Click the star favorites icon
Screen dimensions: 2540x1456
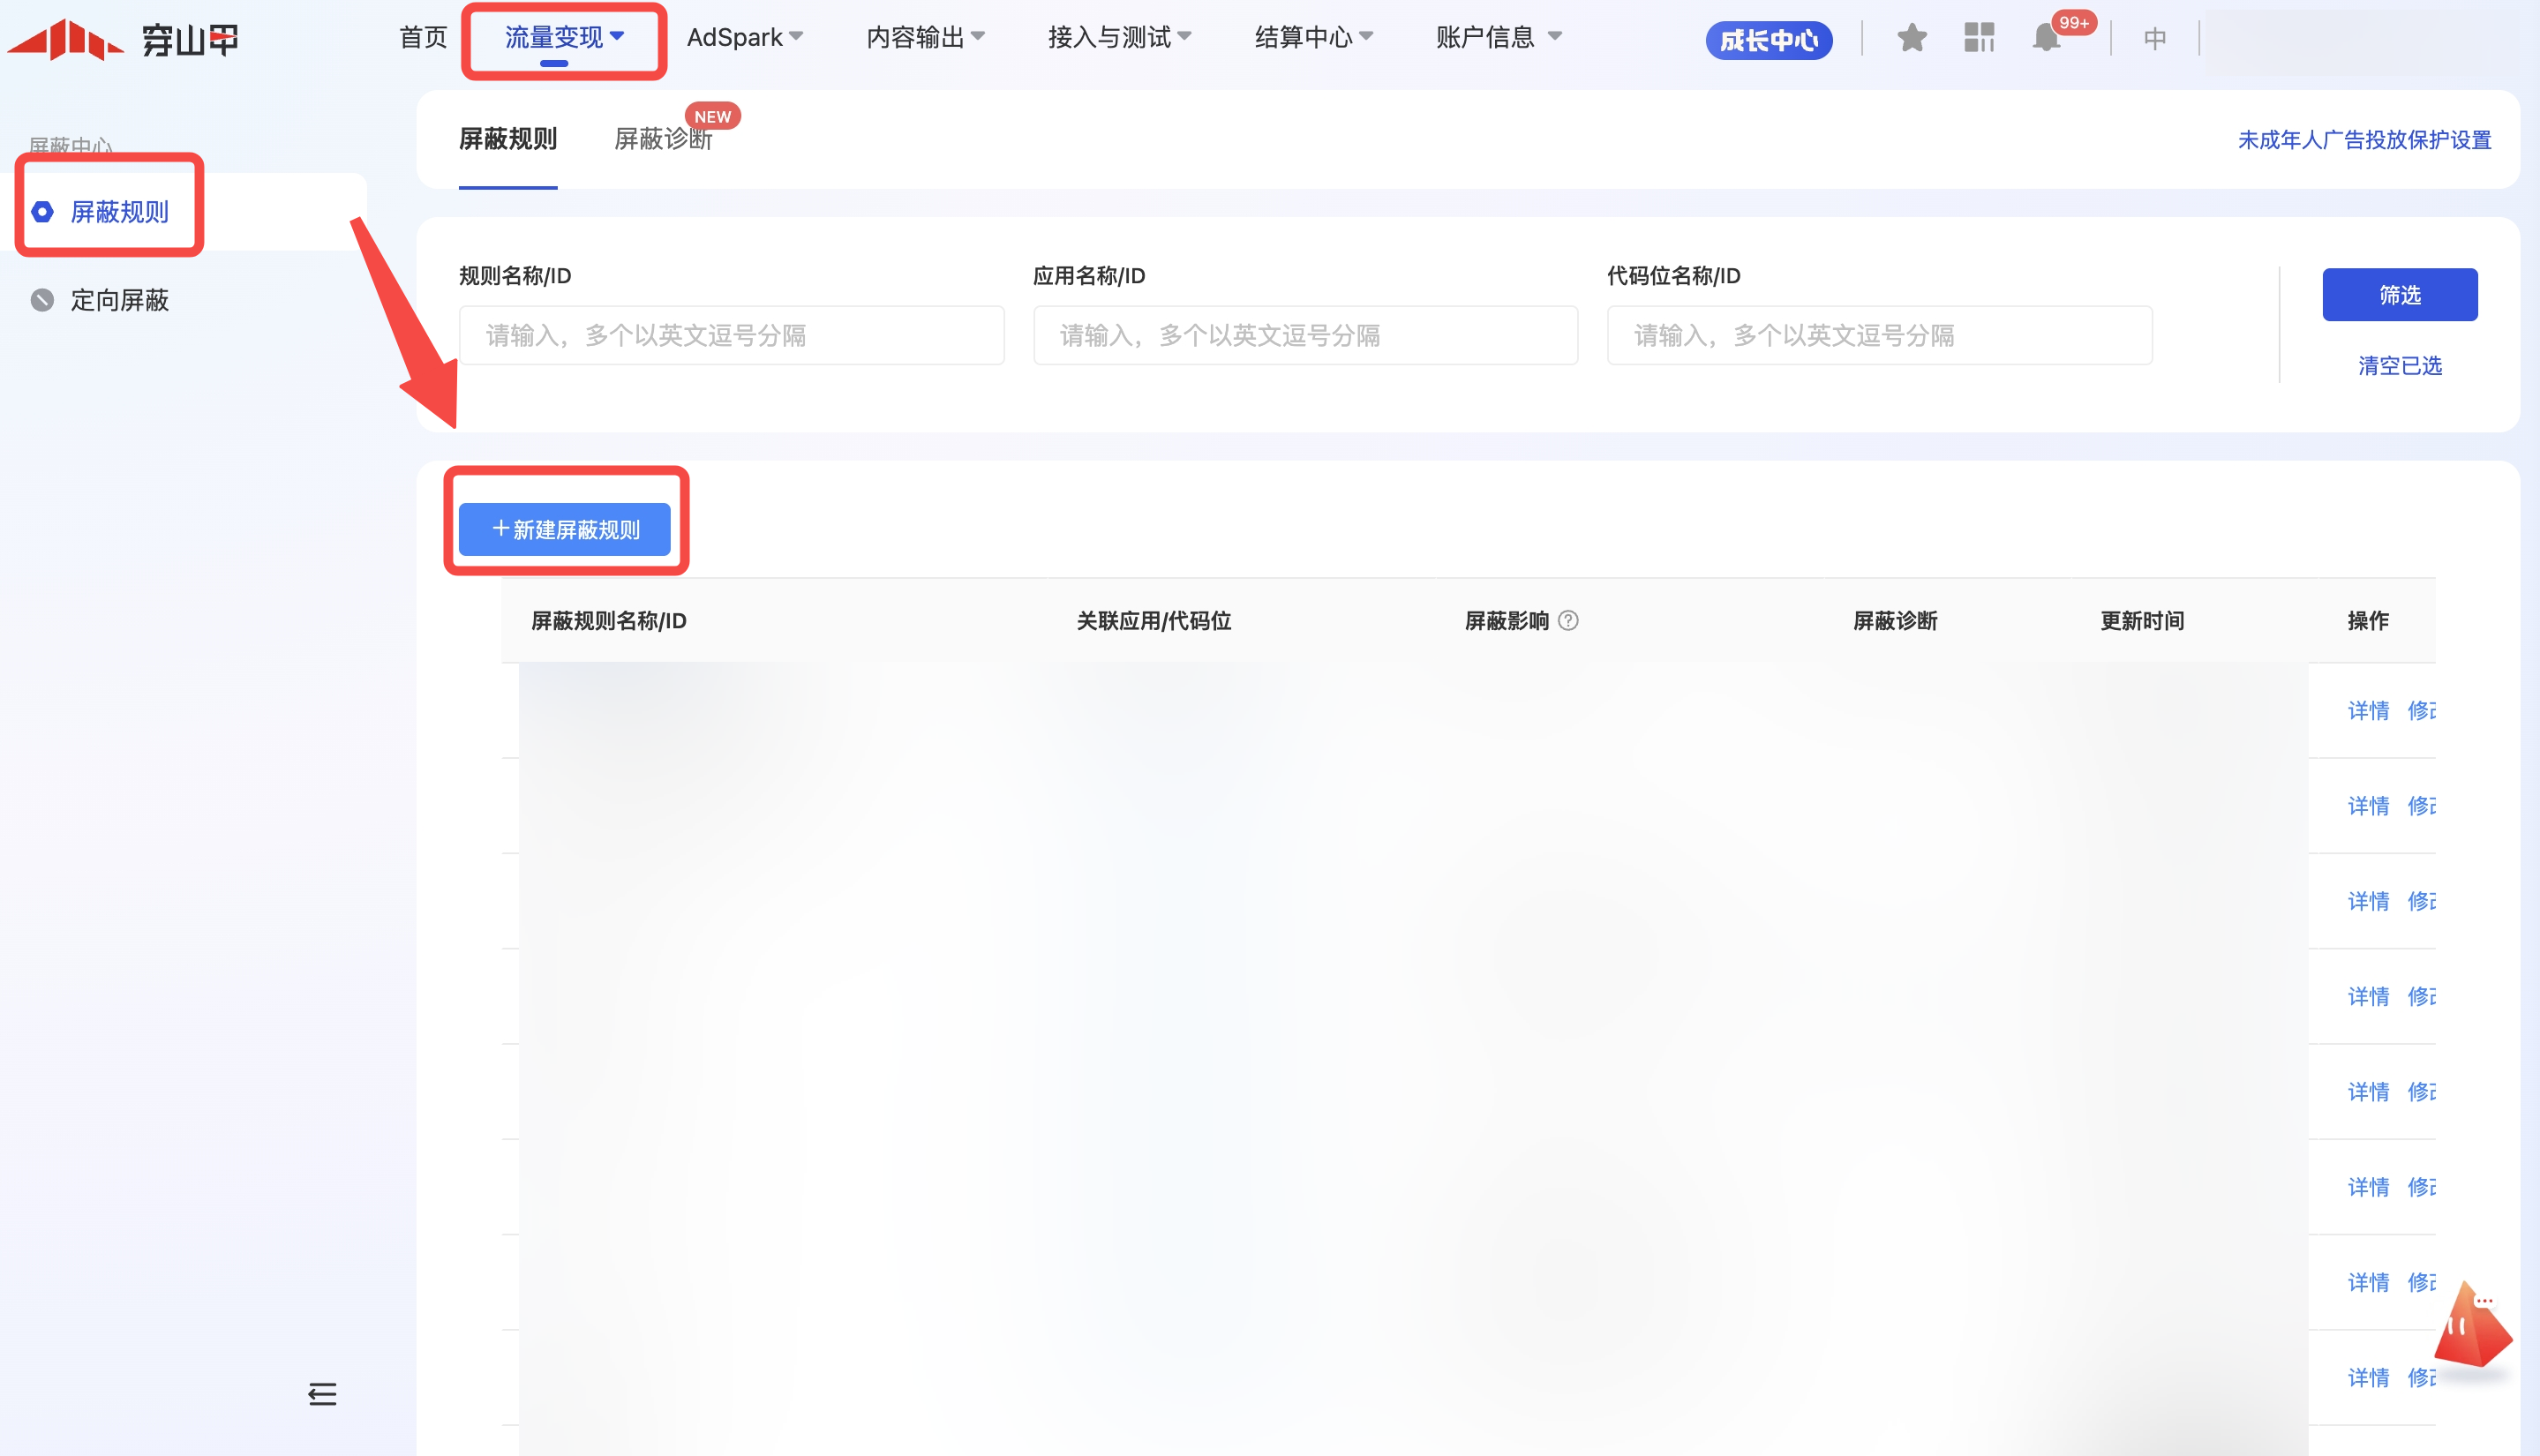(1911, 38)
